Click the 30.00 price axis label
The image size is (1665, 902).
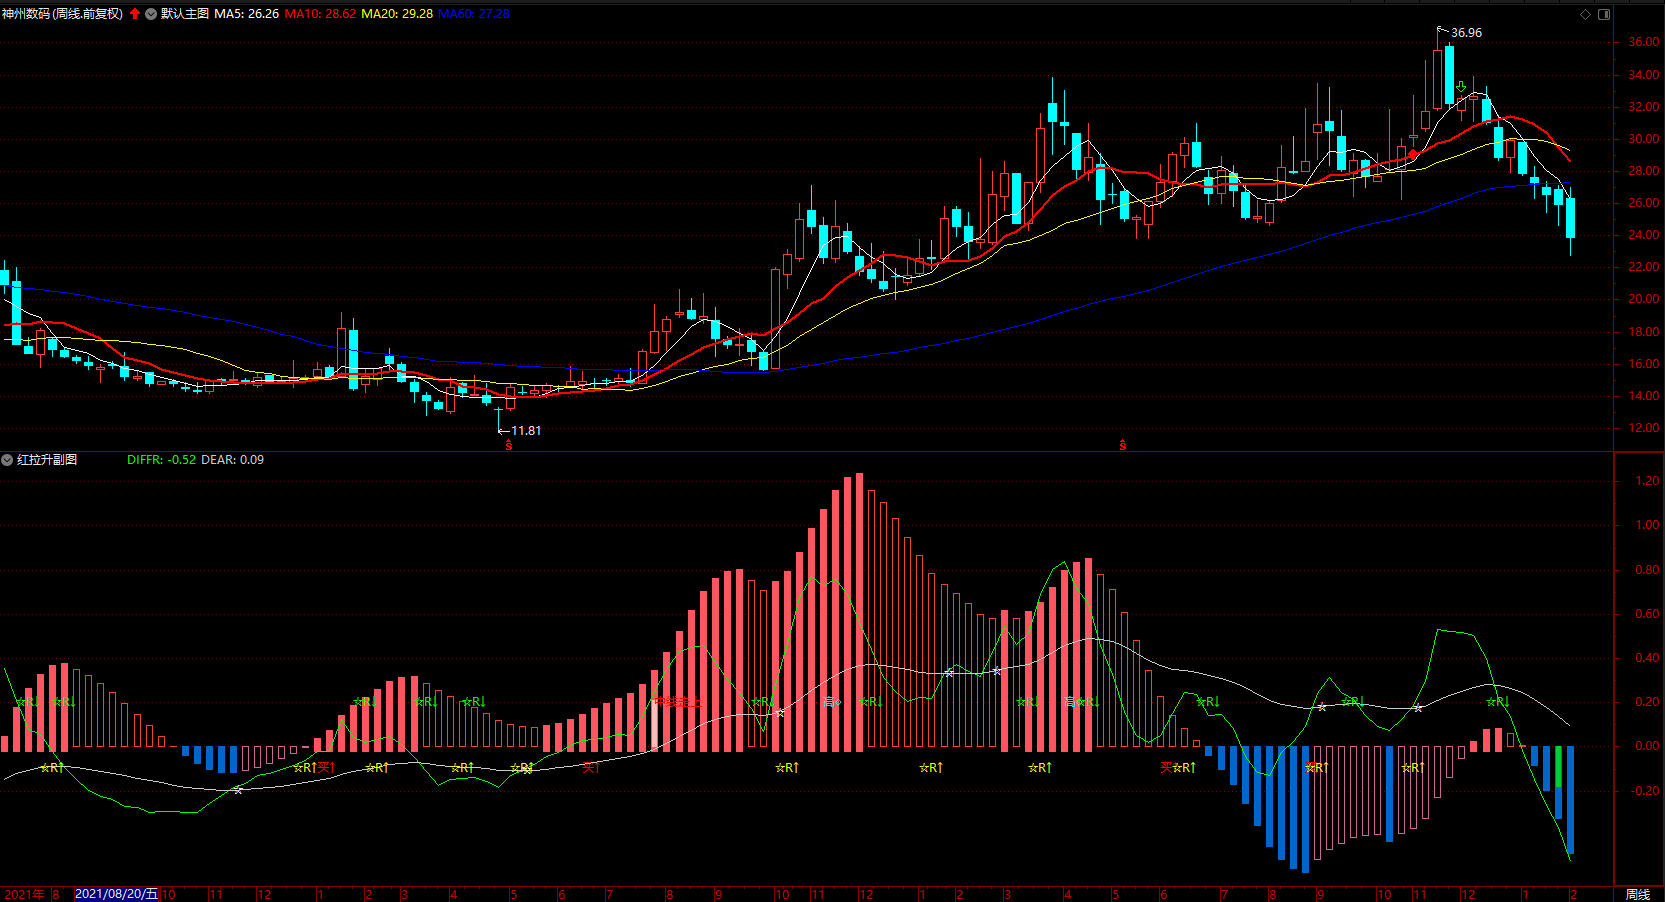1644,139
